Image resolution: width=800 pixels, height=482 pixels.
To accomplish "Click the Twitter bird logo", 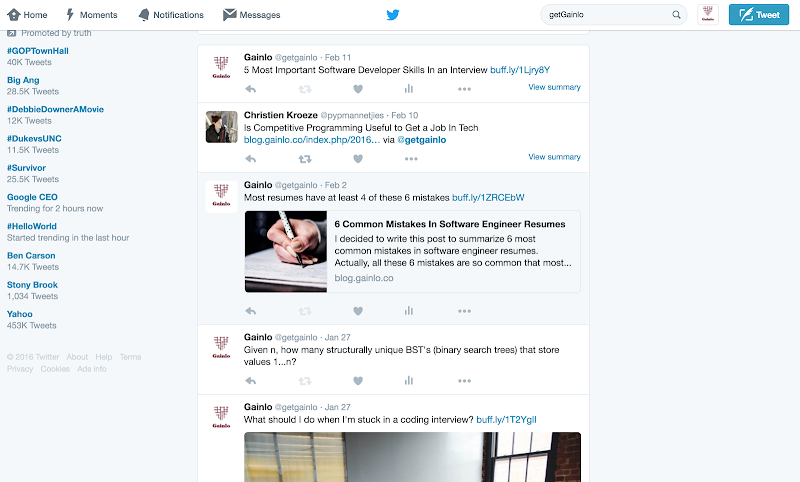I will tap(393, 15).
